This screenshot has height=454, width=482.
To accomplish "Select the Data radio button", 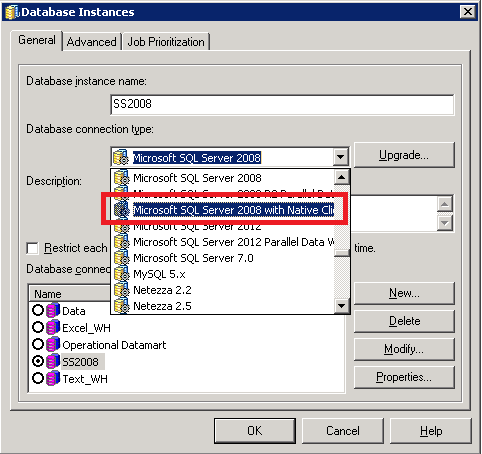I will (38, 310).
